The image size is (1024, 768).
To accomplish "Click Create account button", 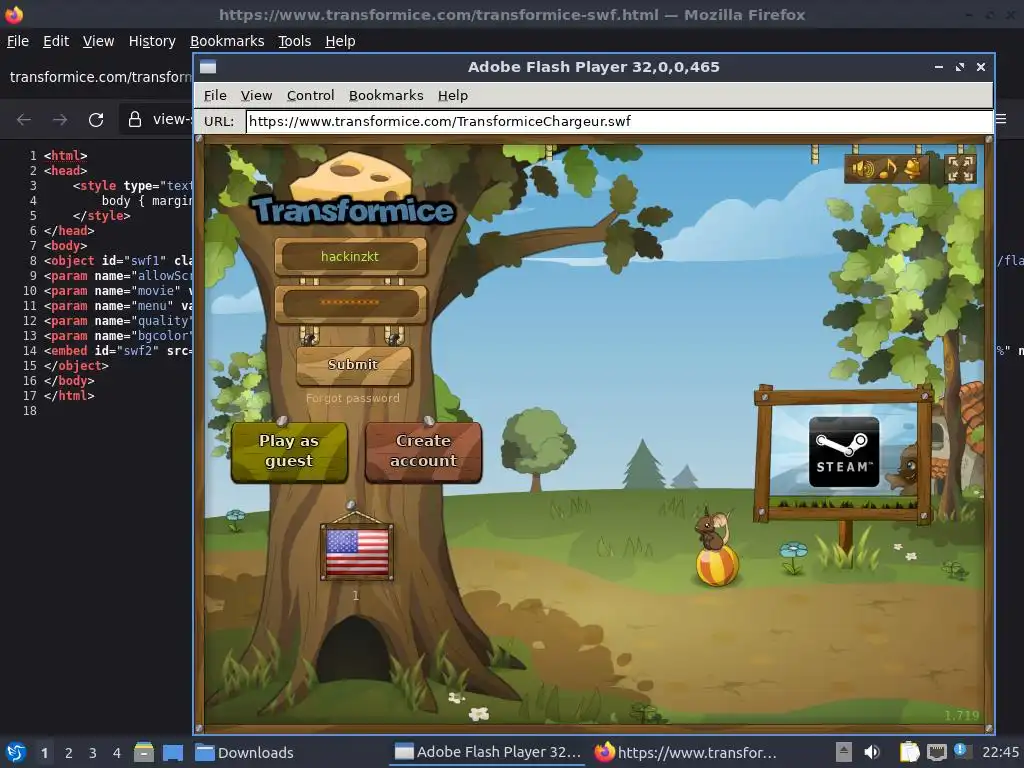I will click(x=423, y=451).
